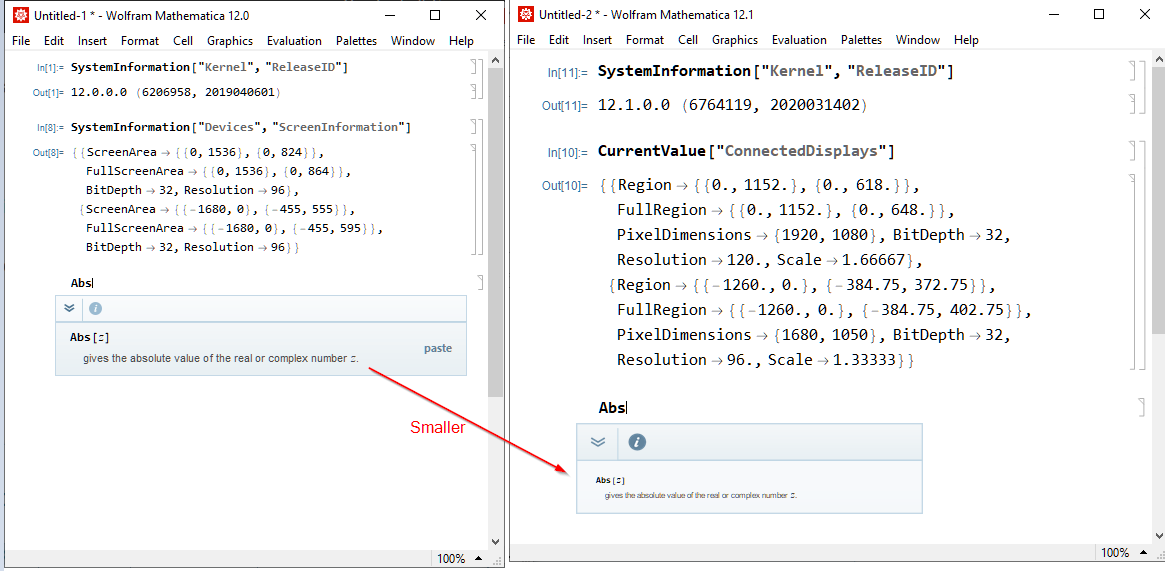1165x571 pixels.
Task: Select Abs input cell bracket in 12.0 window
Action: coord(480,282)
